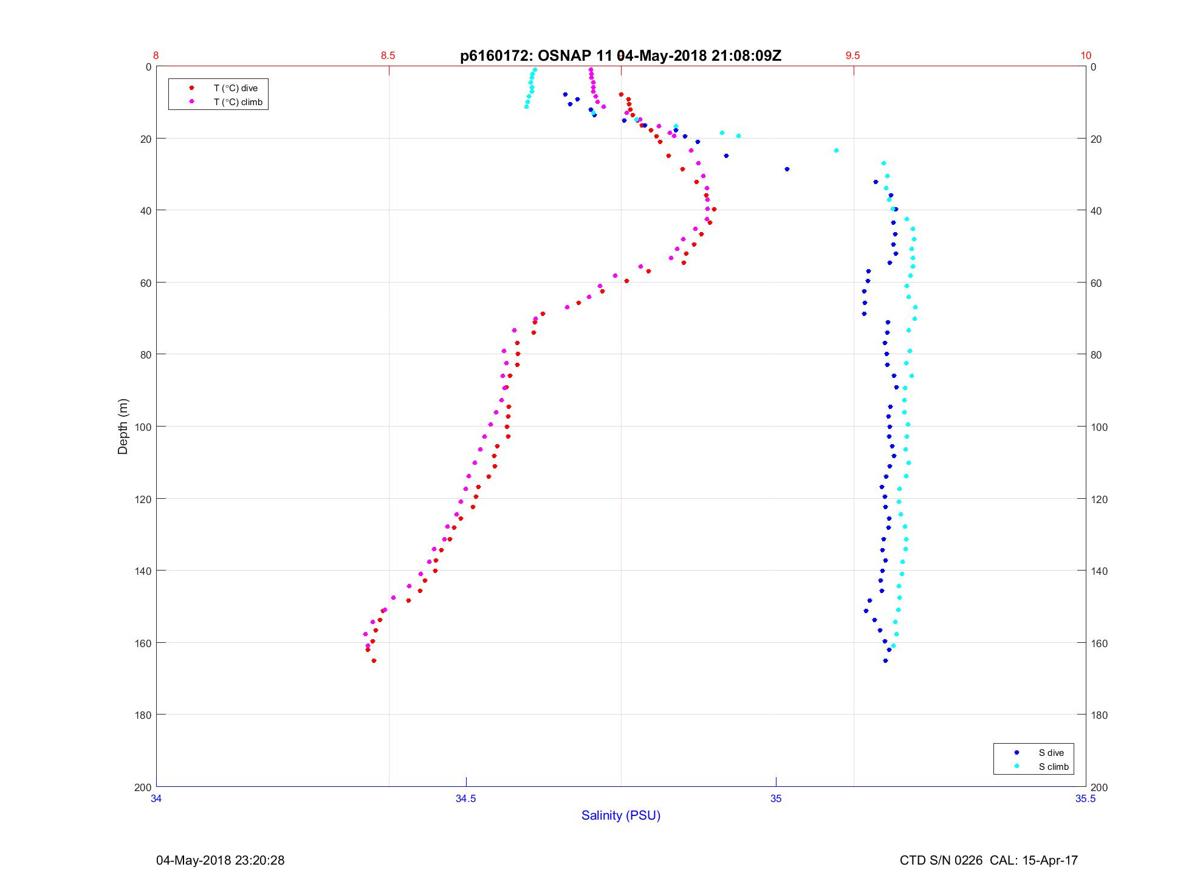Click the red '8.5' temperature tick label
Viewport: 1200px width, 885px height.
388,55
